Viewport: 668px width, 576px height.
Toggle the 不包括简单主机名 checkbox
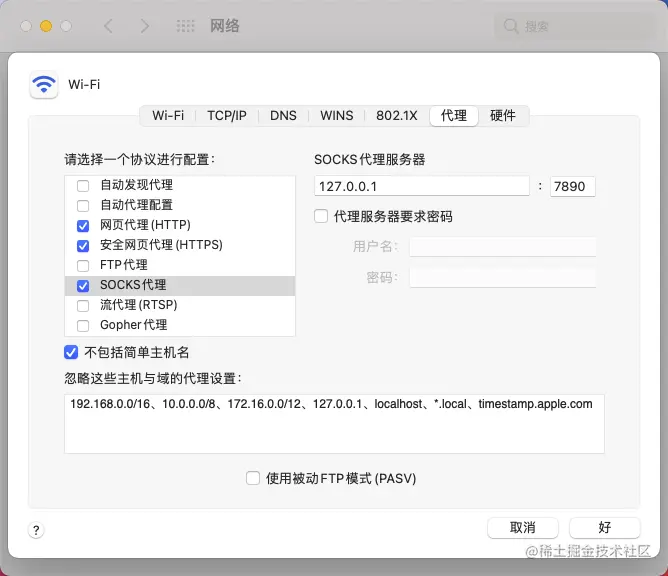coord(71,352)
